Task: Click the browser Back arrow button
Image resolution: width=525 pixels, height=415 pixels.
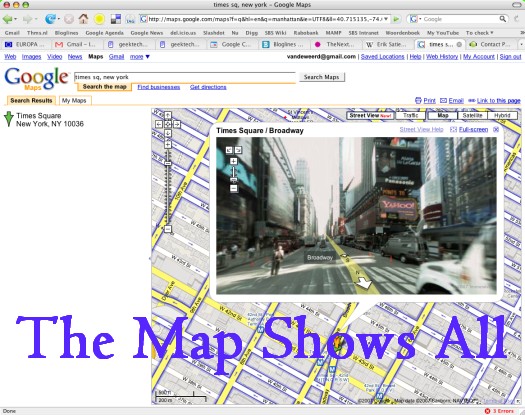Action: (8, 19)
